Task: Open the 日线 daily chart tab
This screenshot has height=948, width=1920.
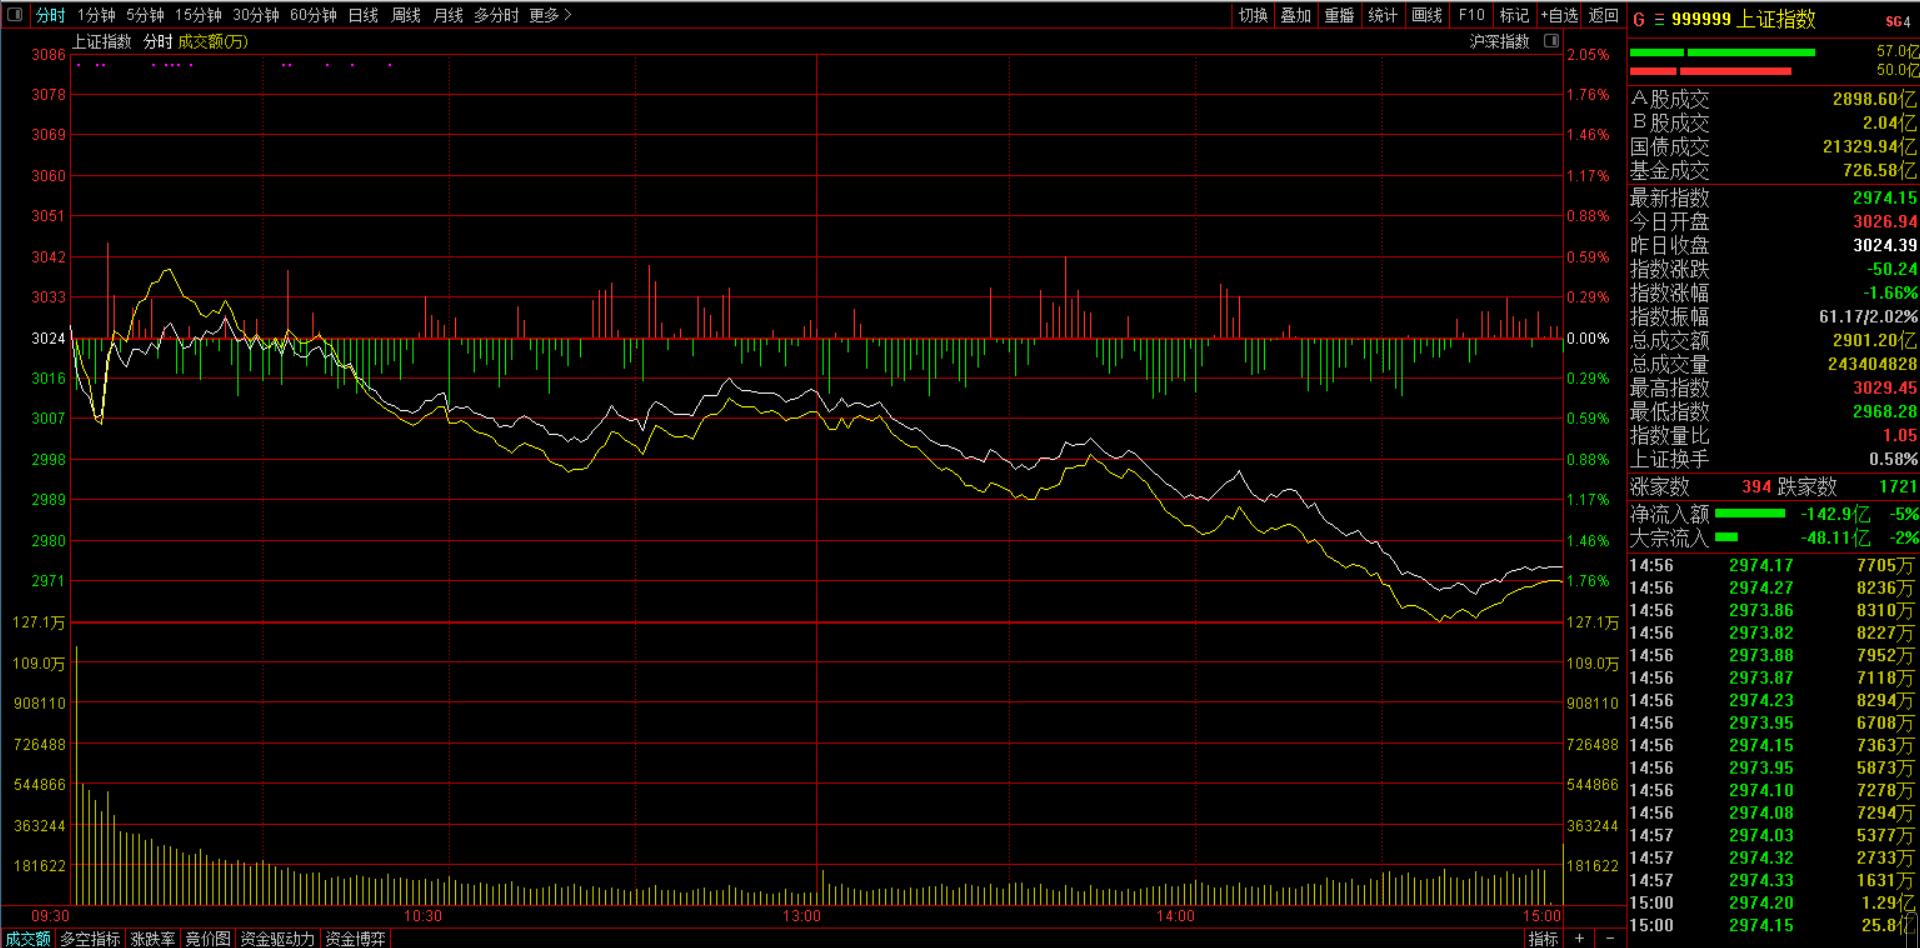Action: (363, 15)
